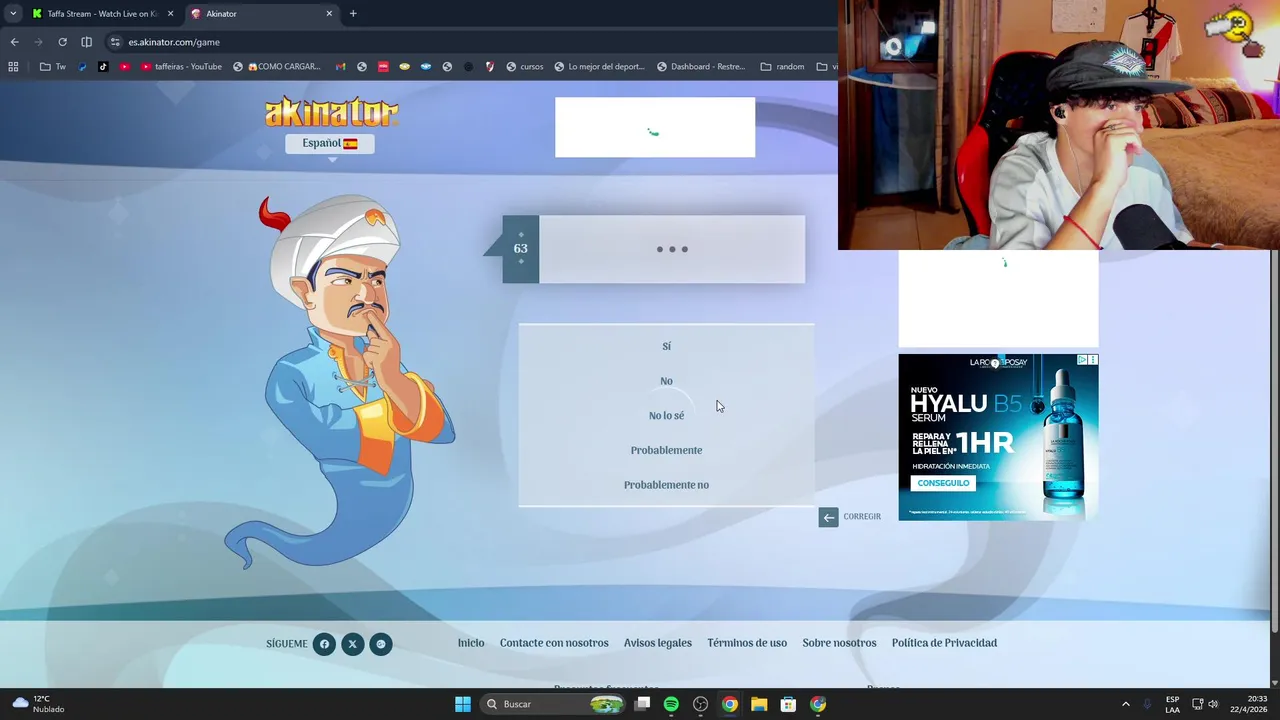Image resolution: width=1280 pixels, height=720 pixels.
Task: Show hidden system tray icons
Action: pyautogui.click(x=1125, y=704)
